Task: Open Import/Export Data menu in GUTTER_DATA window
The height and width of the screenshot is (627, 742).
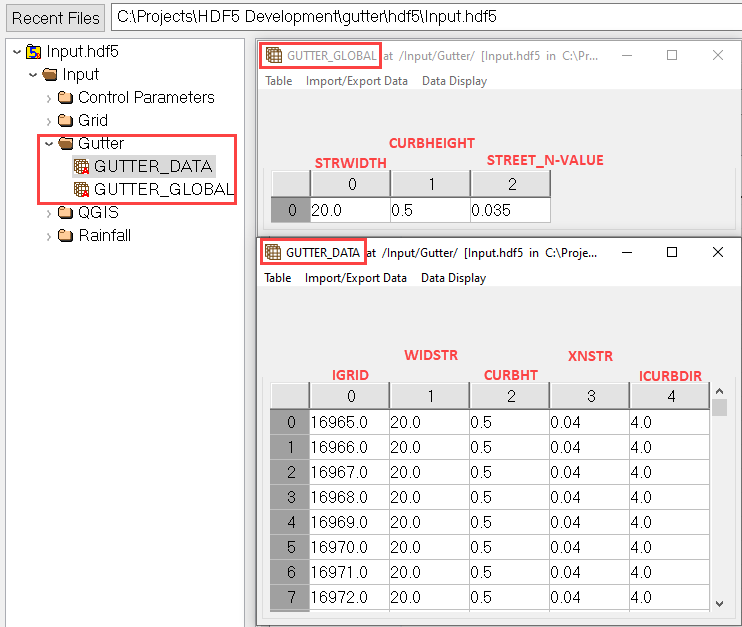Action: click(x=355, y=278)
